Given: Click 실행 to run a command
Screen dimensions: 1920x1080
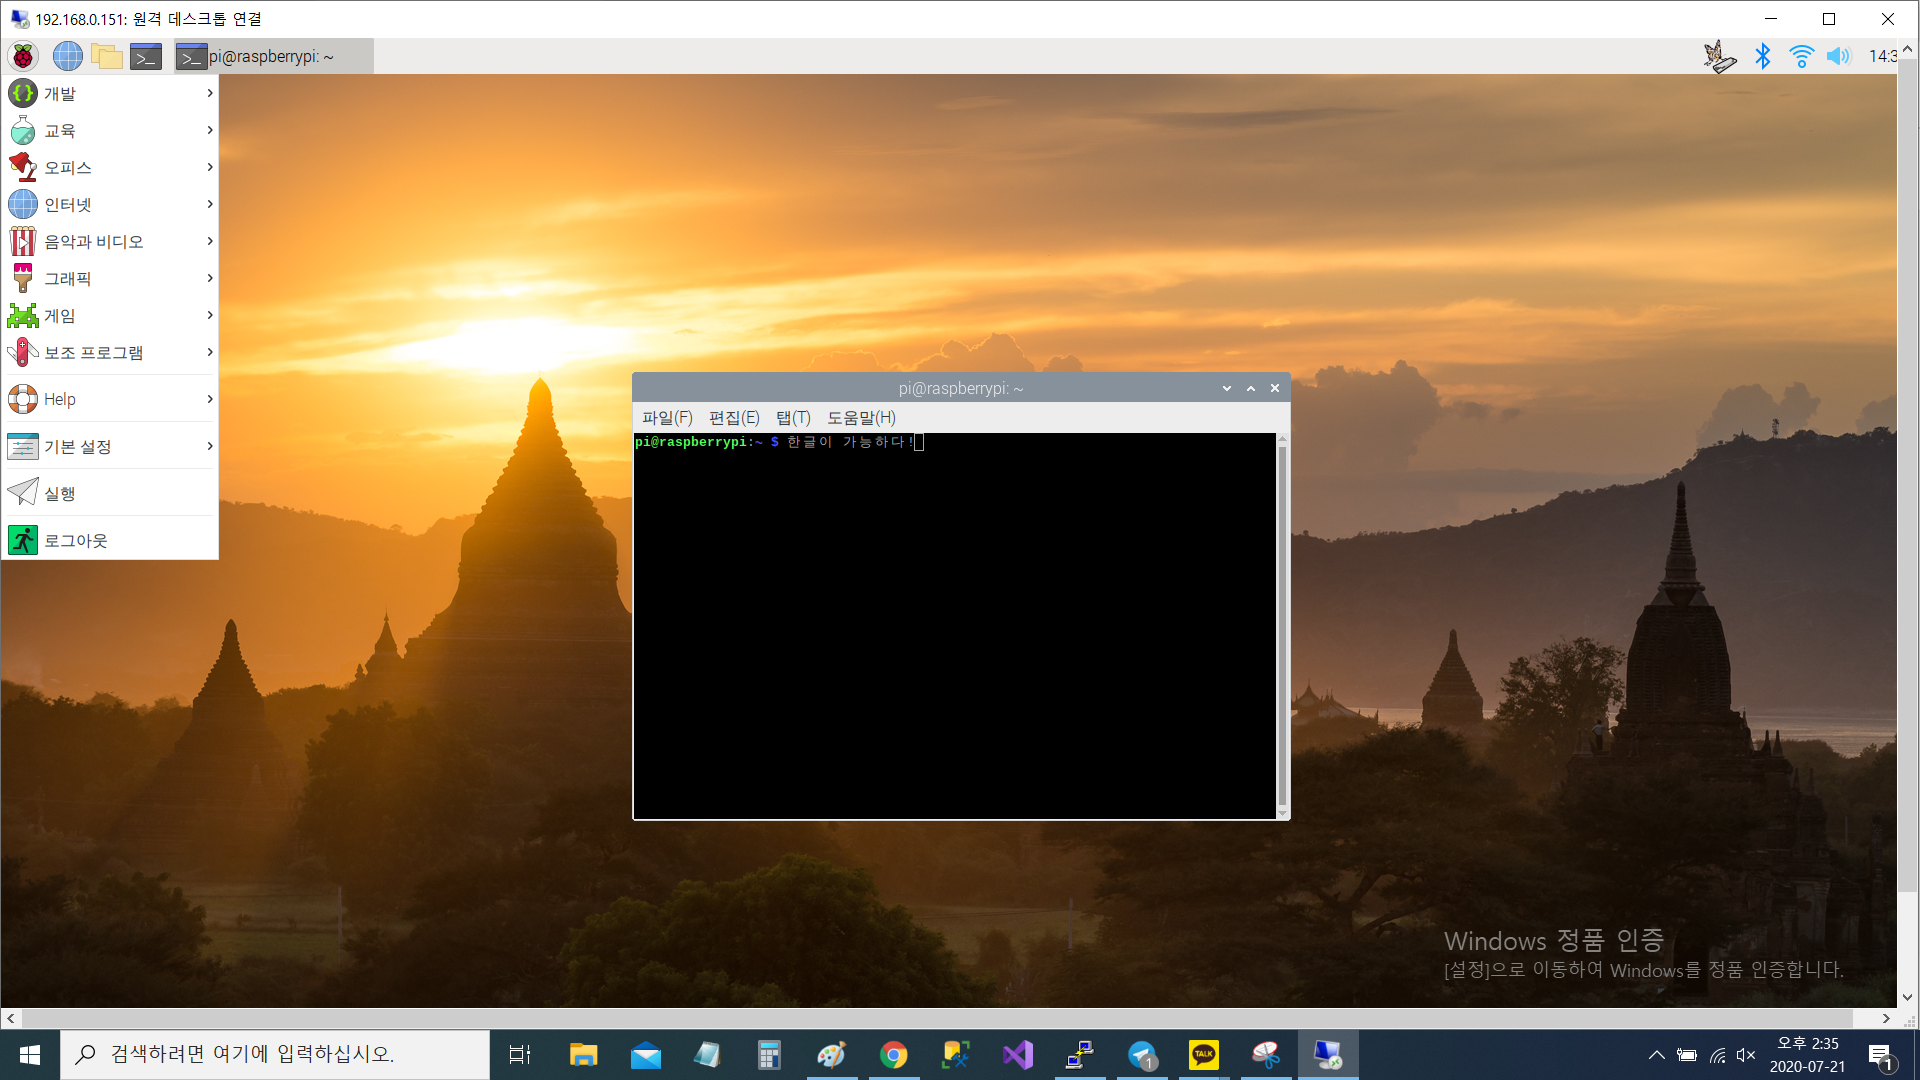Looking at the screenshot, I should point(60,493).
